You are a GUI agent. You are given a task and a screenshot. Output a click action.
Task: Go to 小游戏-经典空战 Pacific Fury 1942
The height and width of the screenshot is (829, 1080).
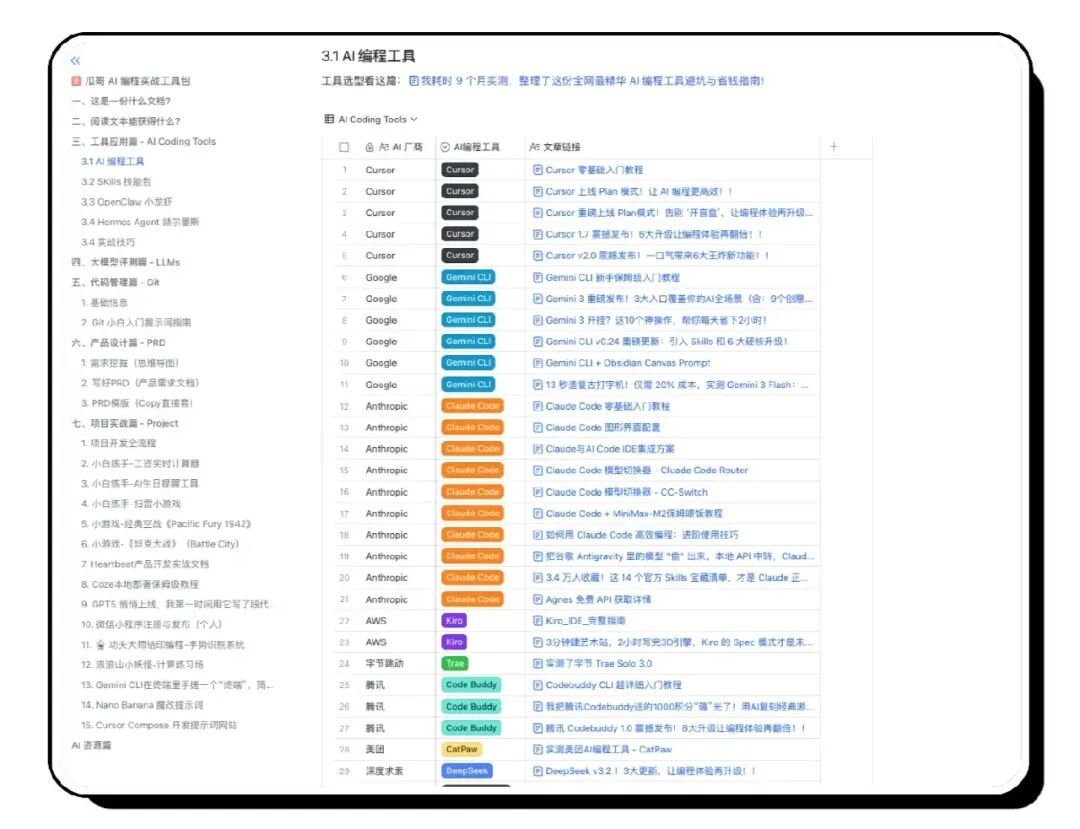click(x=166, y=524)
